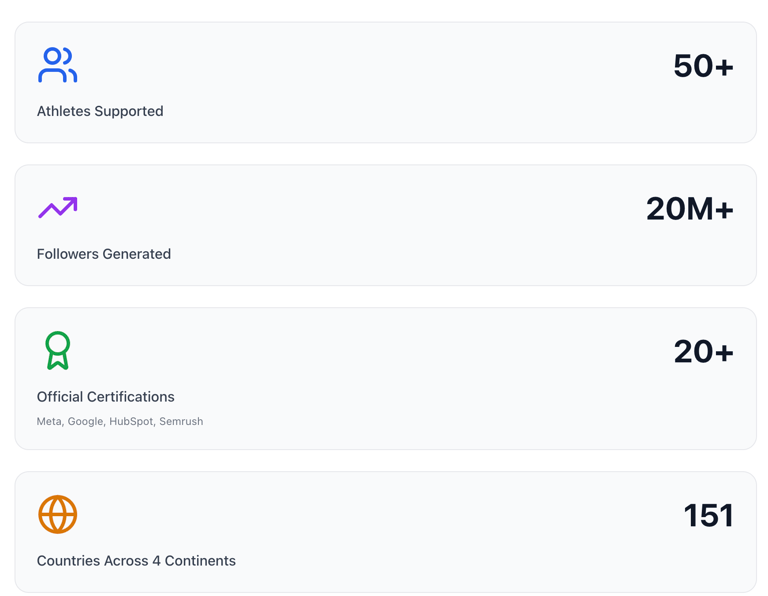
Task: Click the word Google in certifications subtitle
Action: (x=86, y=422)
